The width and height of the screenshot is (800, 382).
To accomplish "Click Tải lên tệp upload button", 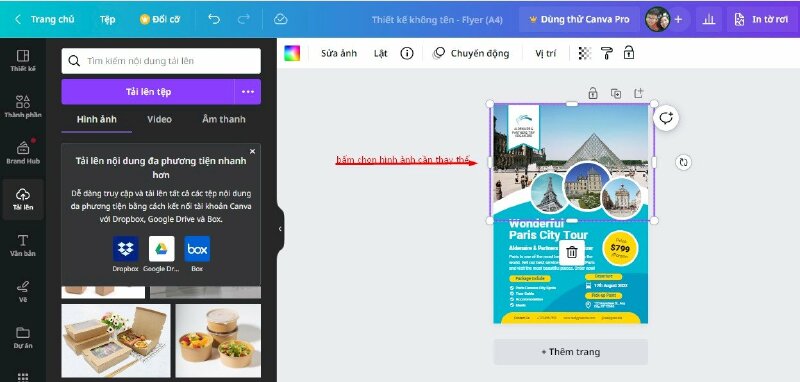I will pyautogui.click(x=148, y=92).
